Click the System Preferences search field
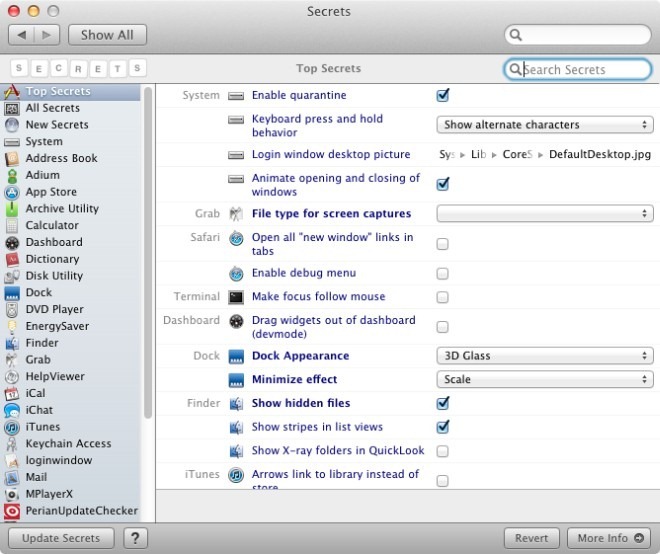660x554 pixels. tap(578, 35)
